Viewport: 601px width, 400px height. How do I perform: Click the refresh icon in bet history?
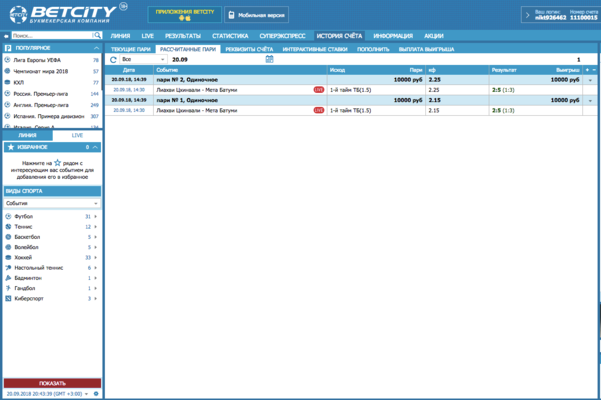tap(113, 59)
